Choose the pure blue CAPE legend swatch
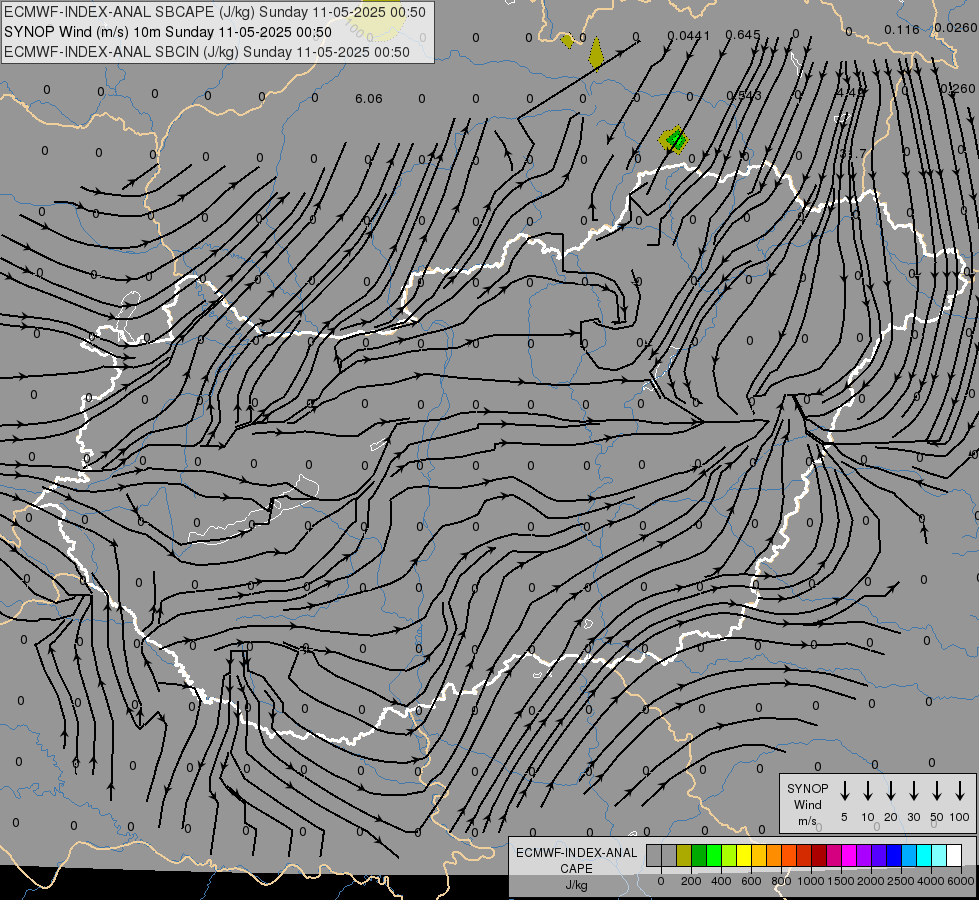979x900 pixels. coord(893,856)
